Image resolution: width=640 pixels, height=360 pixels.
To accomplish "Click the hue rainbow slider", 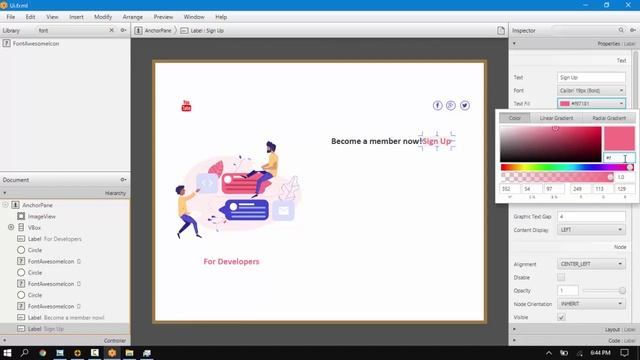I will point(567,167).
